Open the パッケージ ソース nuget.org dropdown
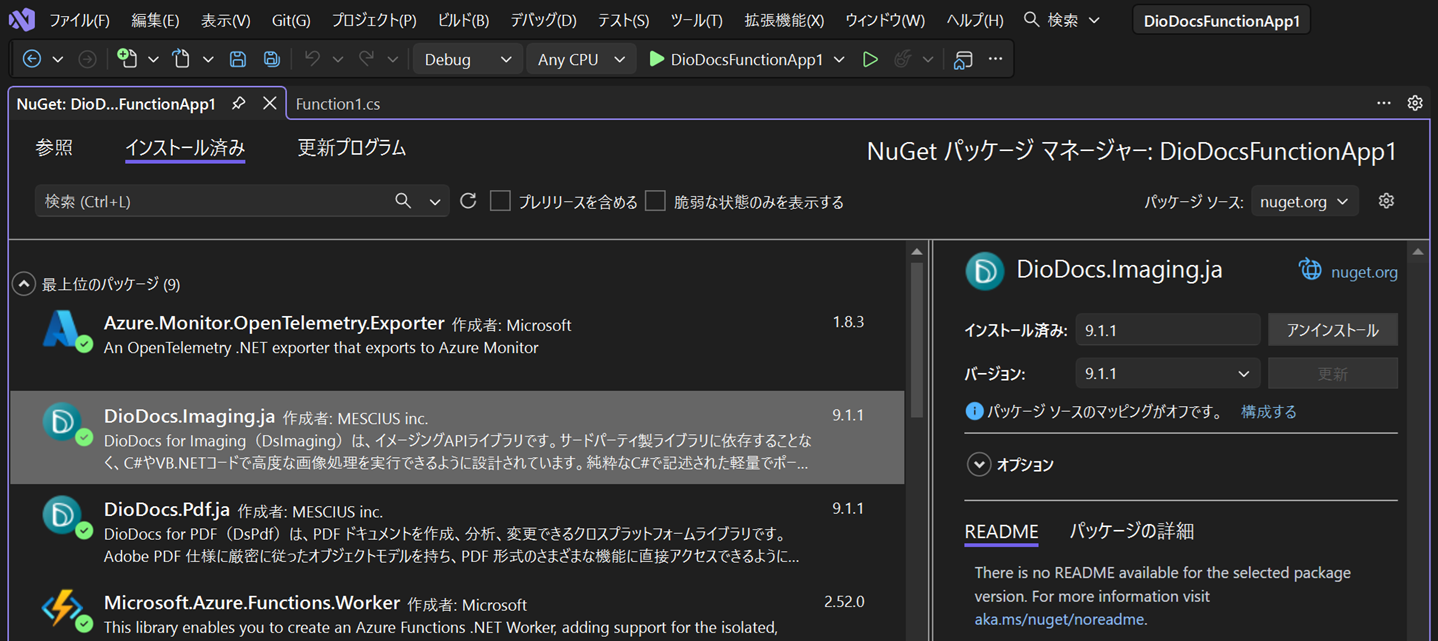 click(1305, 201)
